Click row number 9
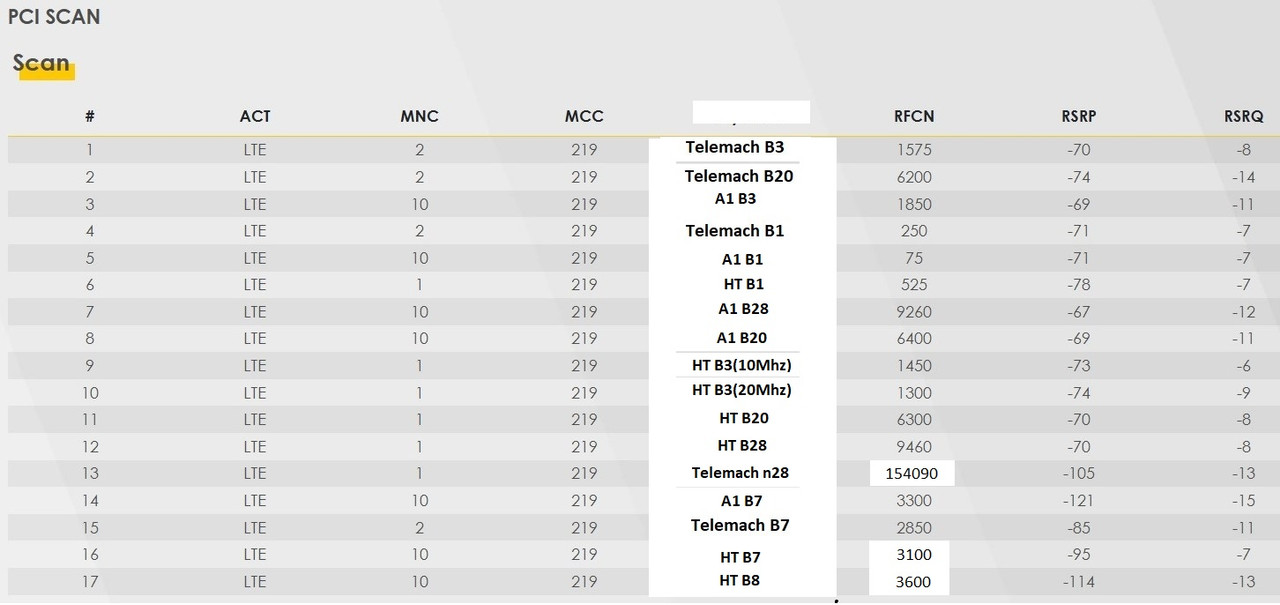The height and width of the screenshot is (605, 1280). (x=90, y=366)
